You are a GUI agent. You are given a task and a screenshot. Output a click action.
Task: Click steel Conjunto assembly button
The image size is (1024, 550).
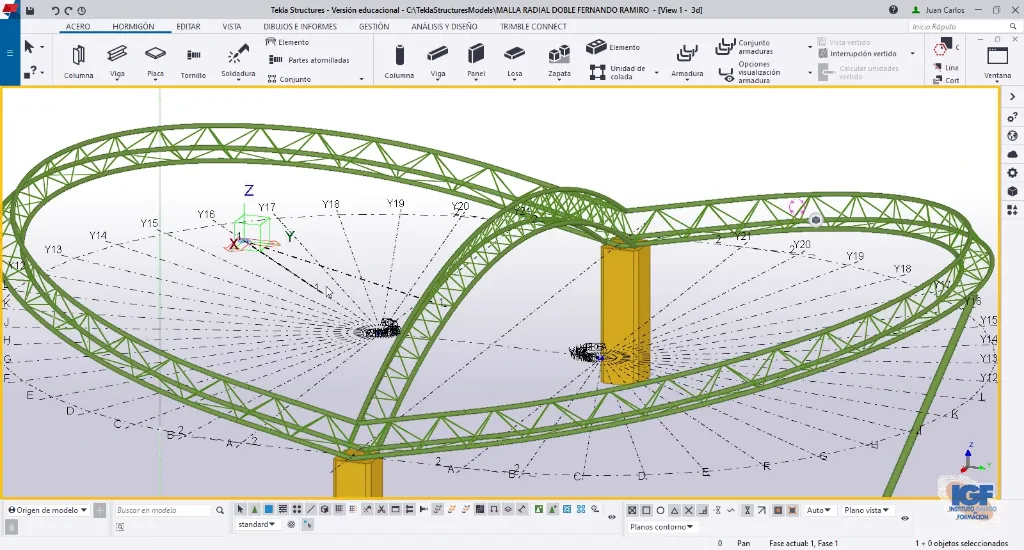tap(289, 79)
